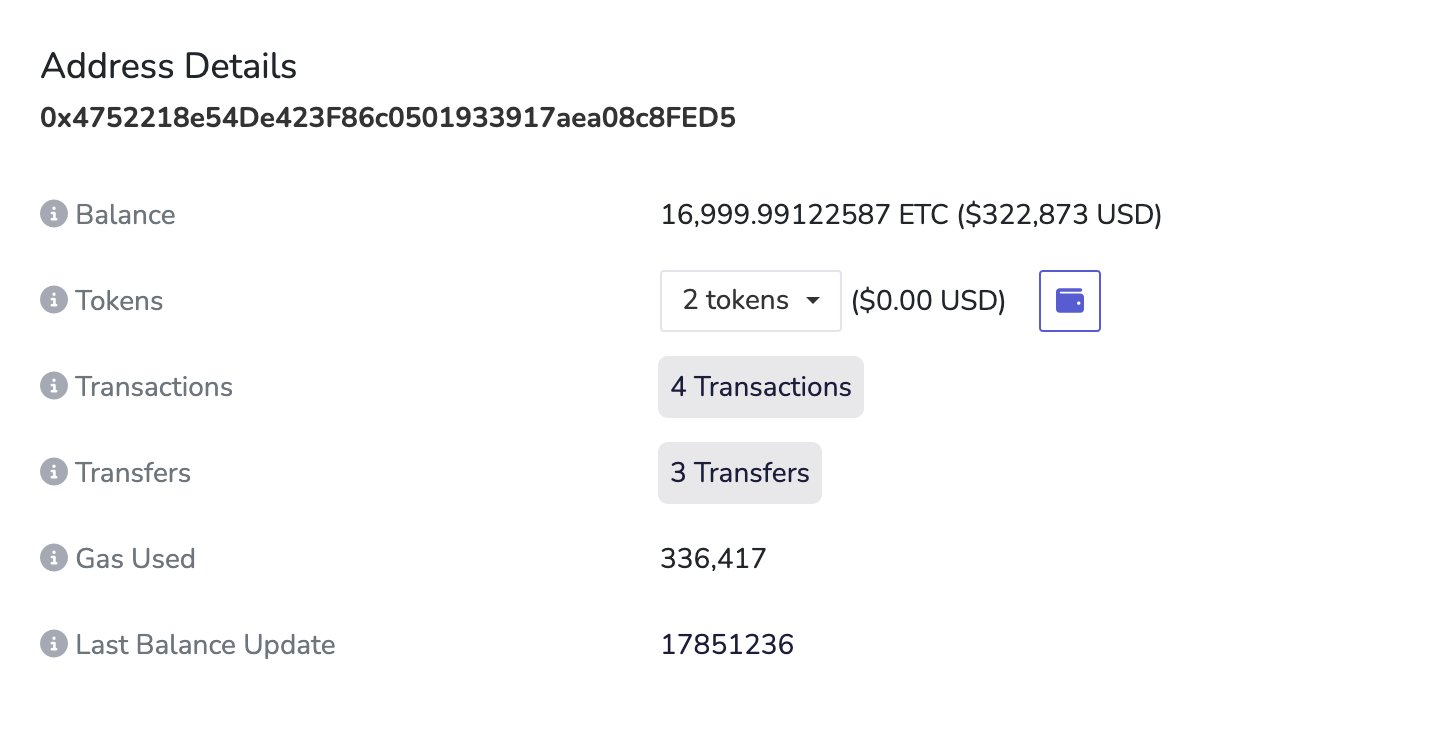This screenshot has width=1440, height=734.
Task: Click the Gas Used label text
Action: [135, 558]
